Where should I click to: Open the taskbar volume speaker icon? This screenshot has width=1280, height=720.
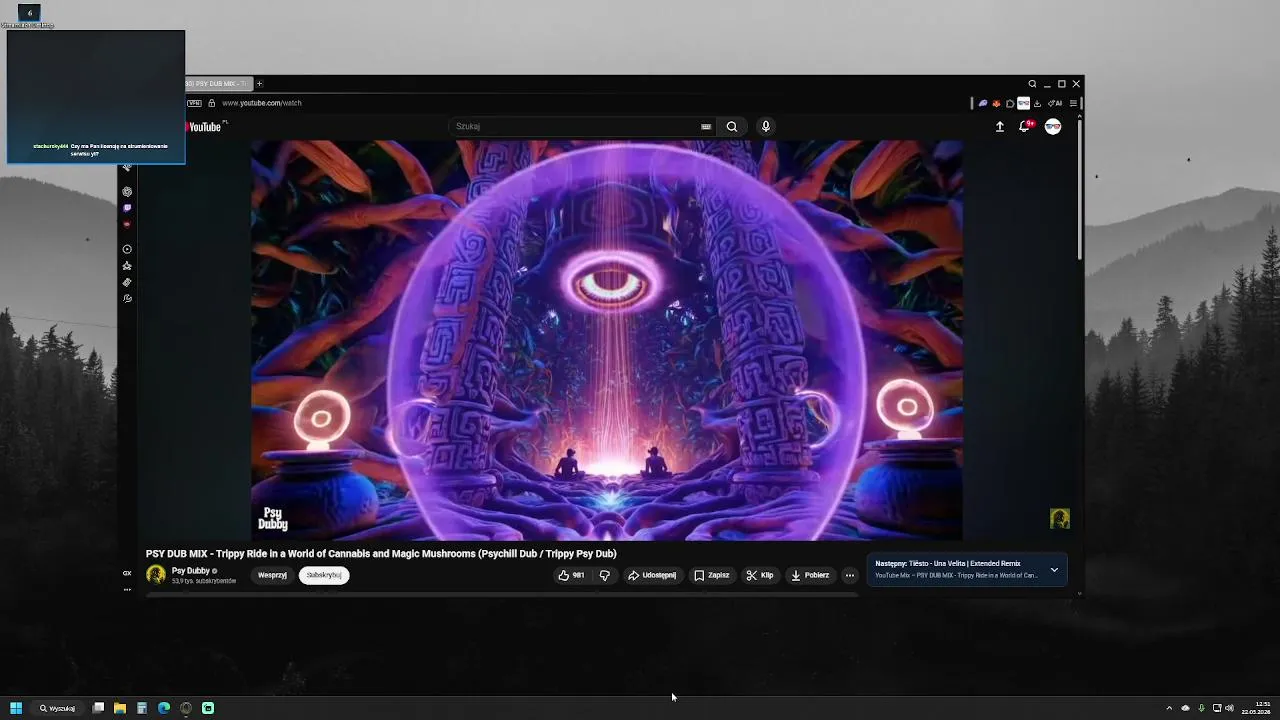1229,708
